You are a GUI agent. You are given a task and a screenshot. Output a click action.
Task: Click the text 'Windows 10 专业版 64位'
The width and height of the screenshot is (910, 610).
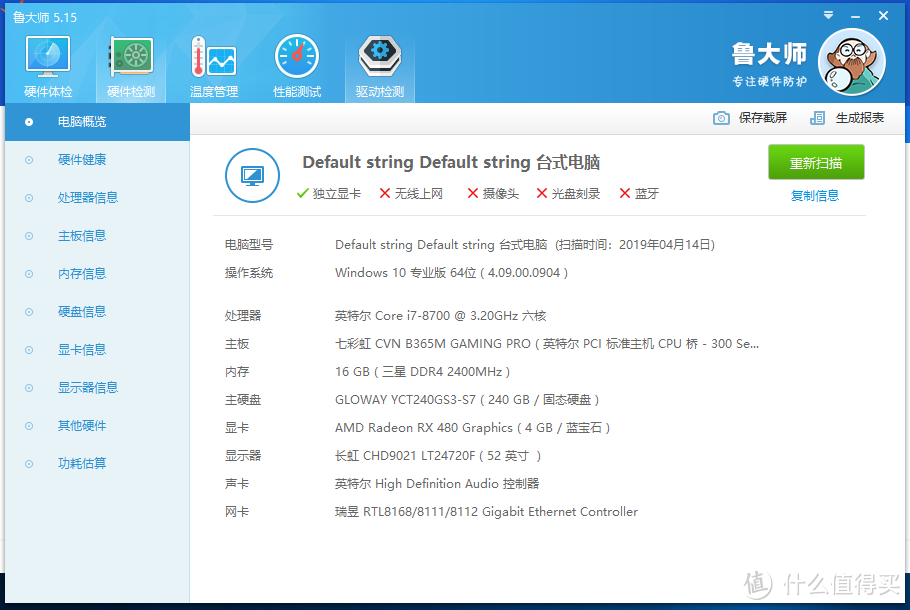click(x=405, y=273)
